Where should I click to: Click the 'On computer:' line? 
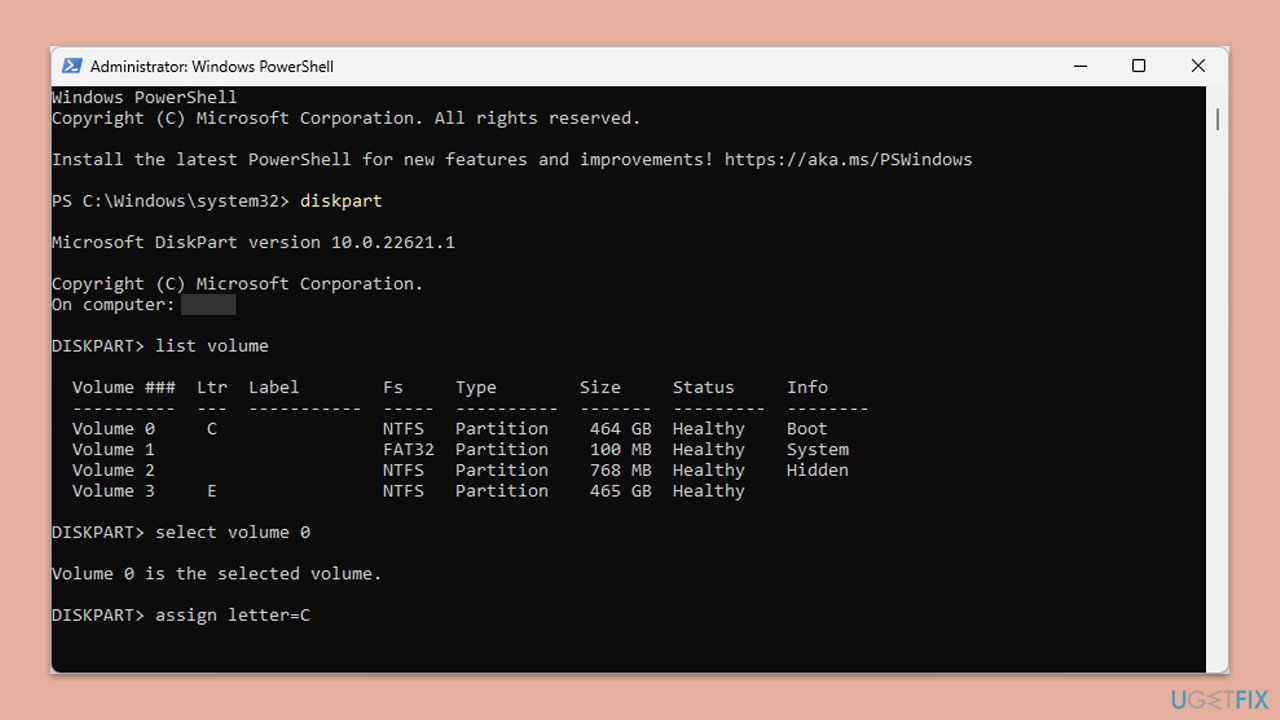pyautogui.click(x=144, y=304)
